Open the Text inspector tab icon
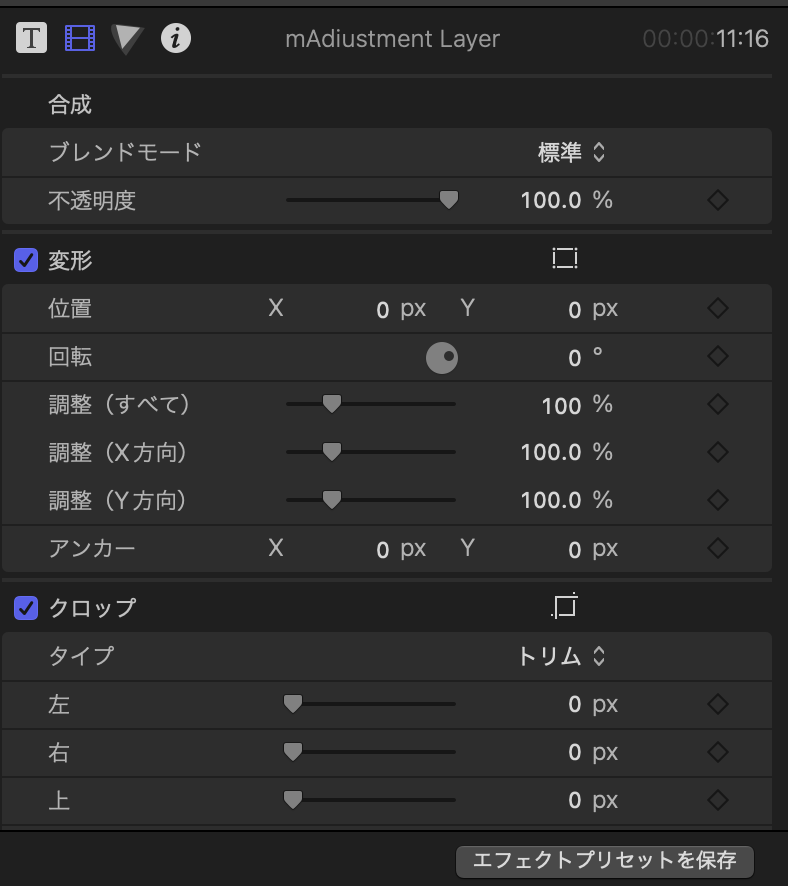The image size is (788, 886). pos(33,38)
